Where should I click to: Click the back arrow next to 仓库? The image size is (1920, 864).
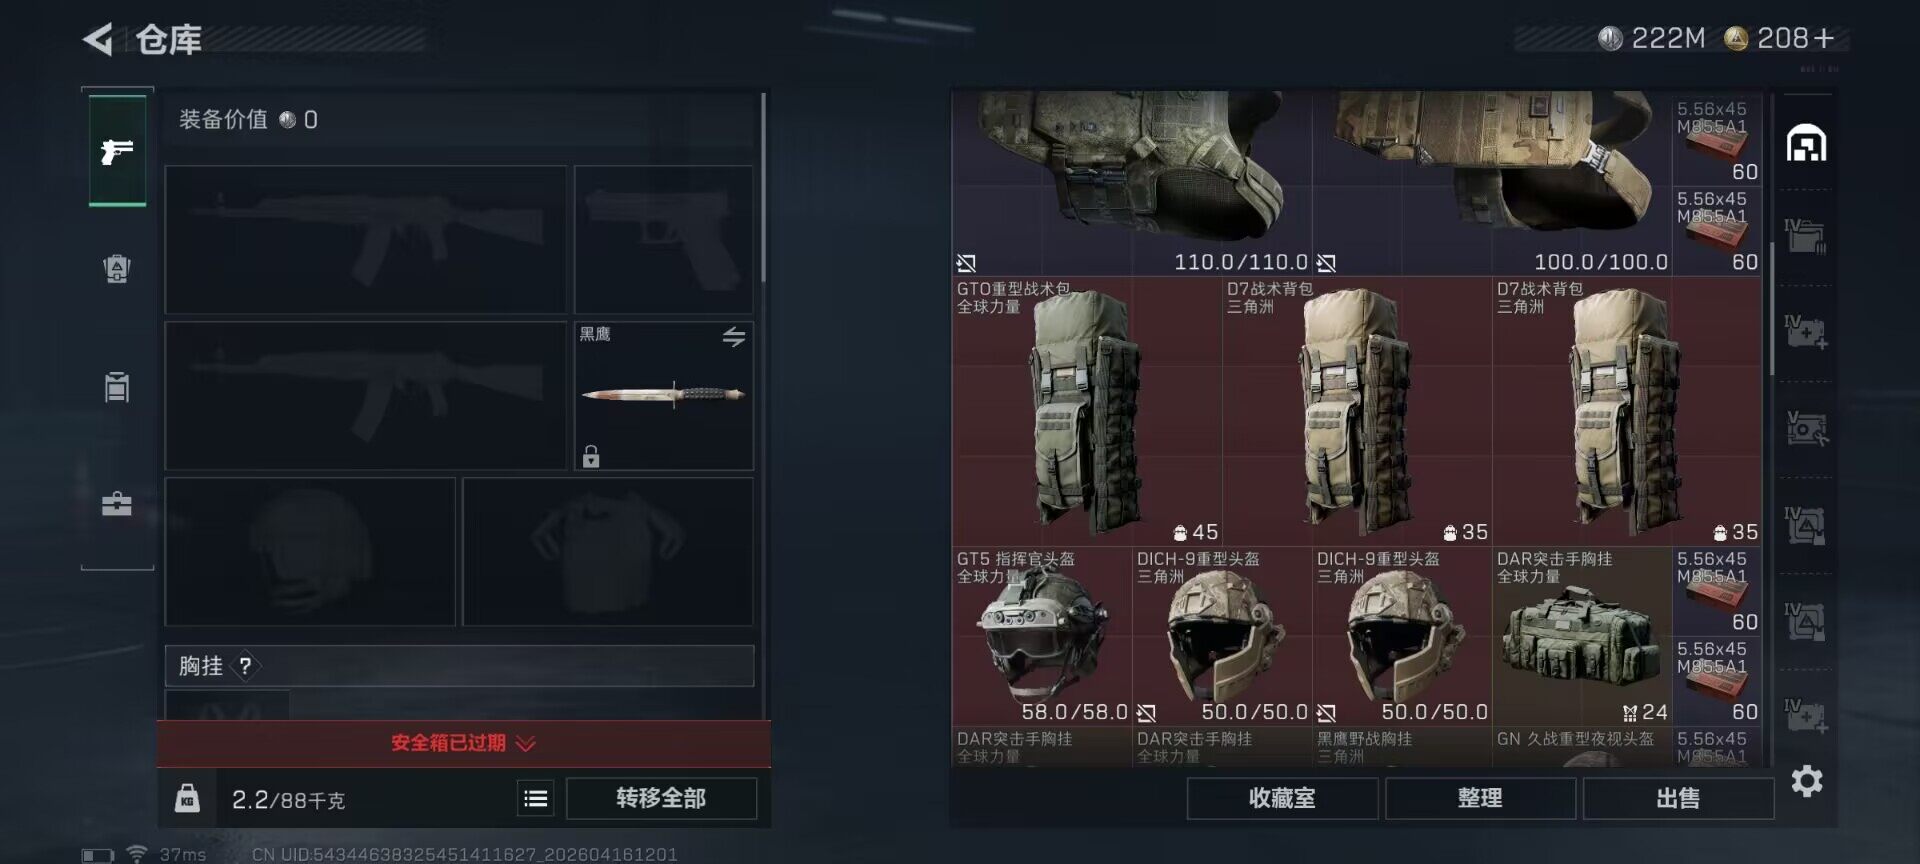pyautogui.click(x=98, y=40)
